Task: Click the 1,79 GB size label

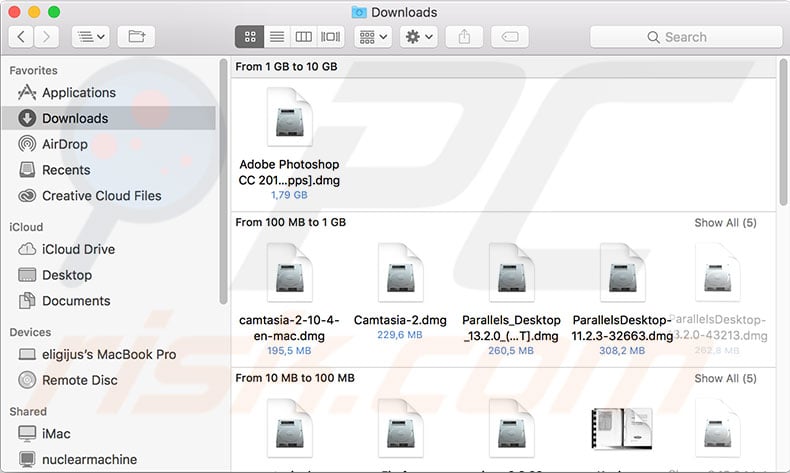Action: pyautogui.click(x=289, y=195)
